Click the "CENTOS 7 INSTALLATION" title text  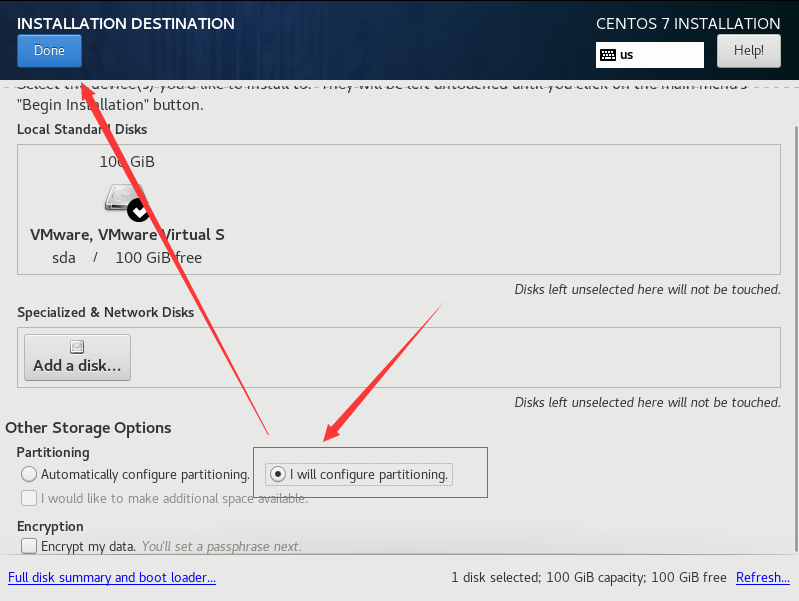(x=688, y=23)
